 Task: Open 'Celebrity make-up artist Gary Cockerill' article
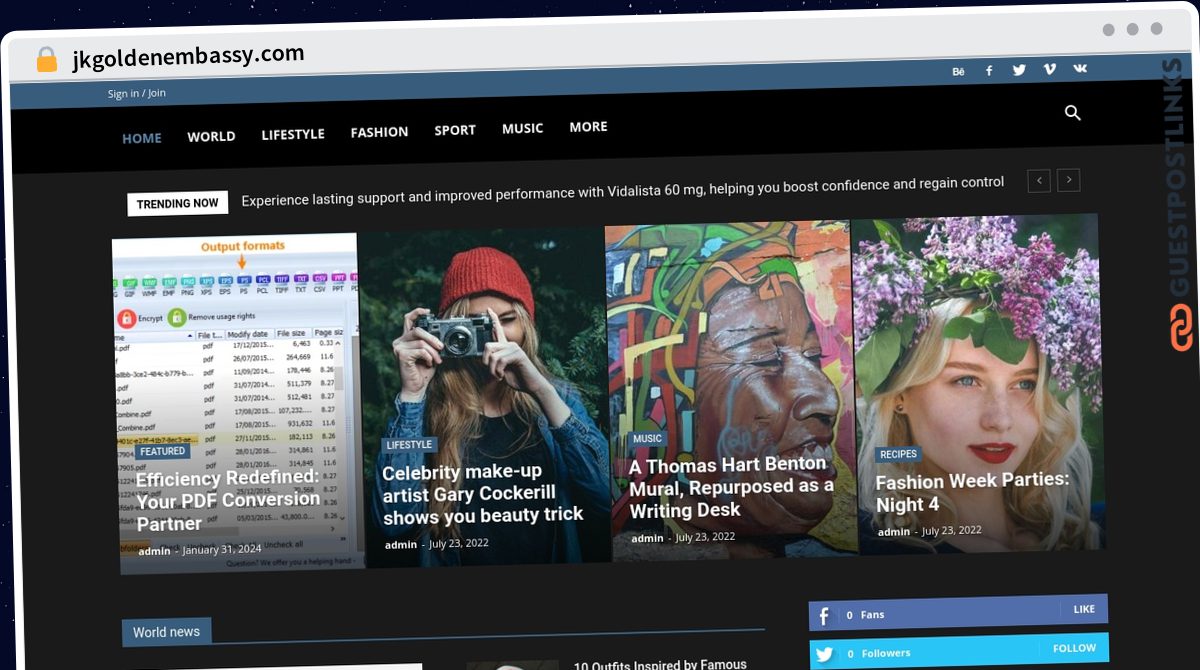coord(482,494)
